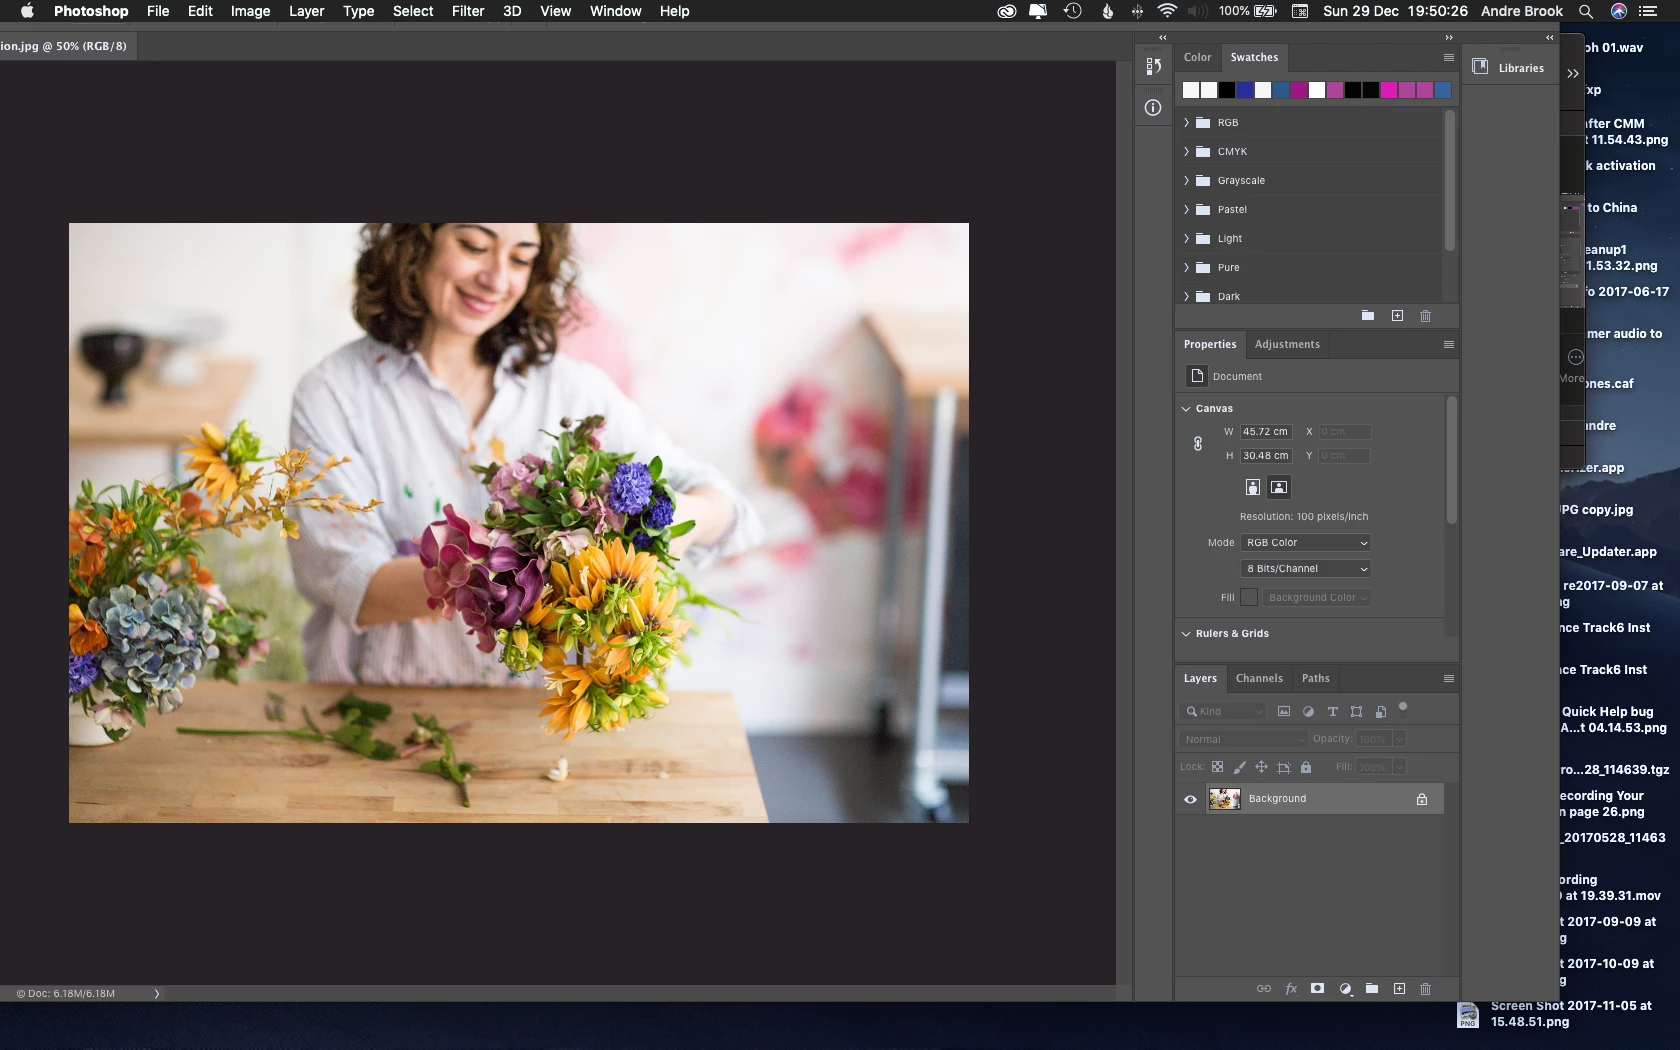Delete layer trash icon in Layers panel
Viewport: 1680px width, 1050px height.
coord(1426,989)
